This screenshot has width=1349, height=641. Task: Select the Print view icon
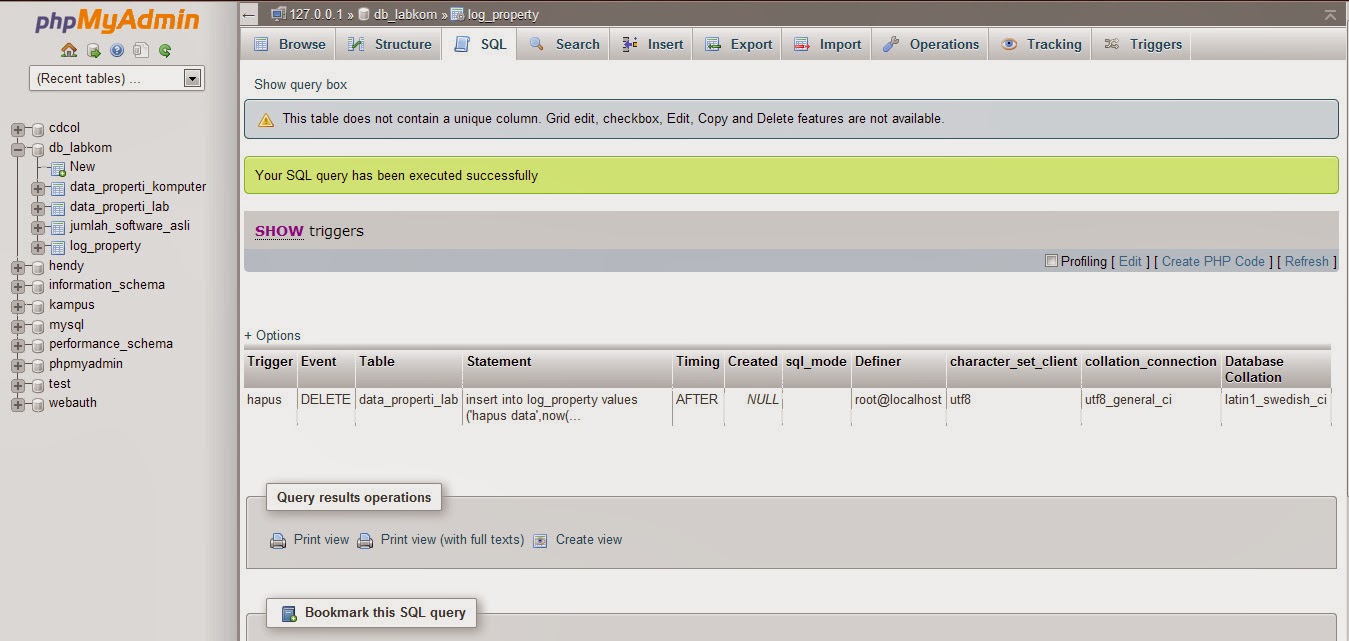pos(277,540)
